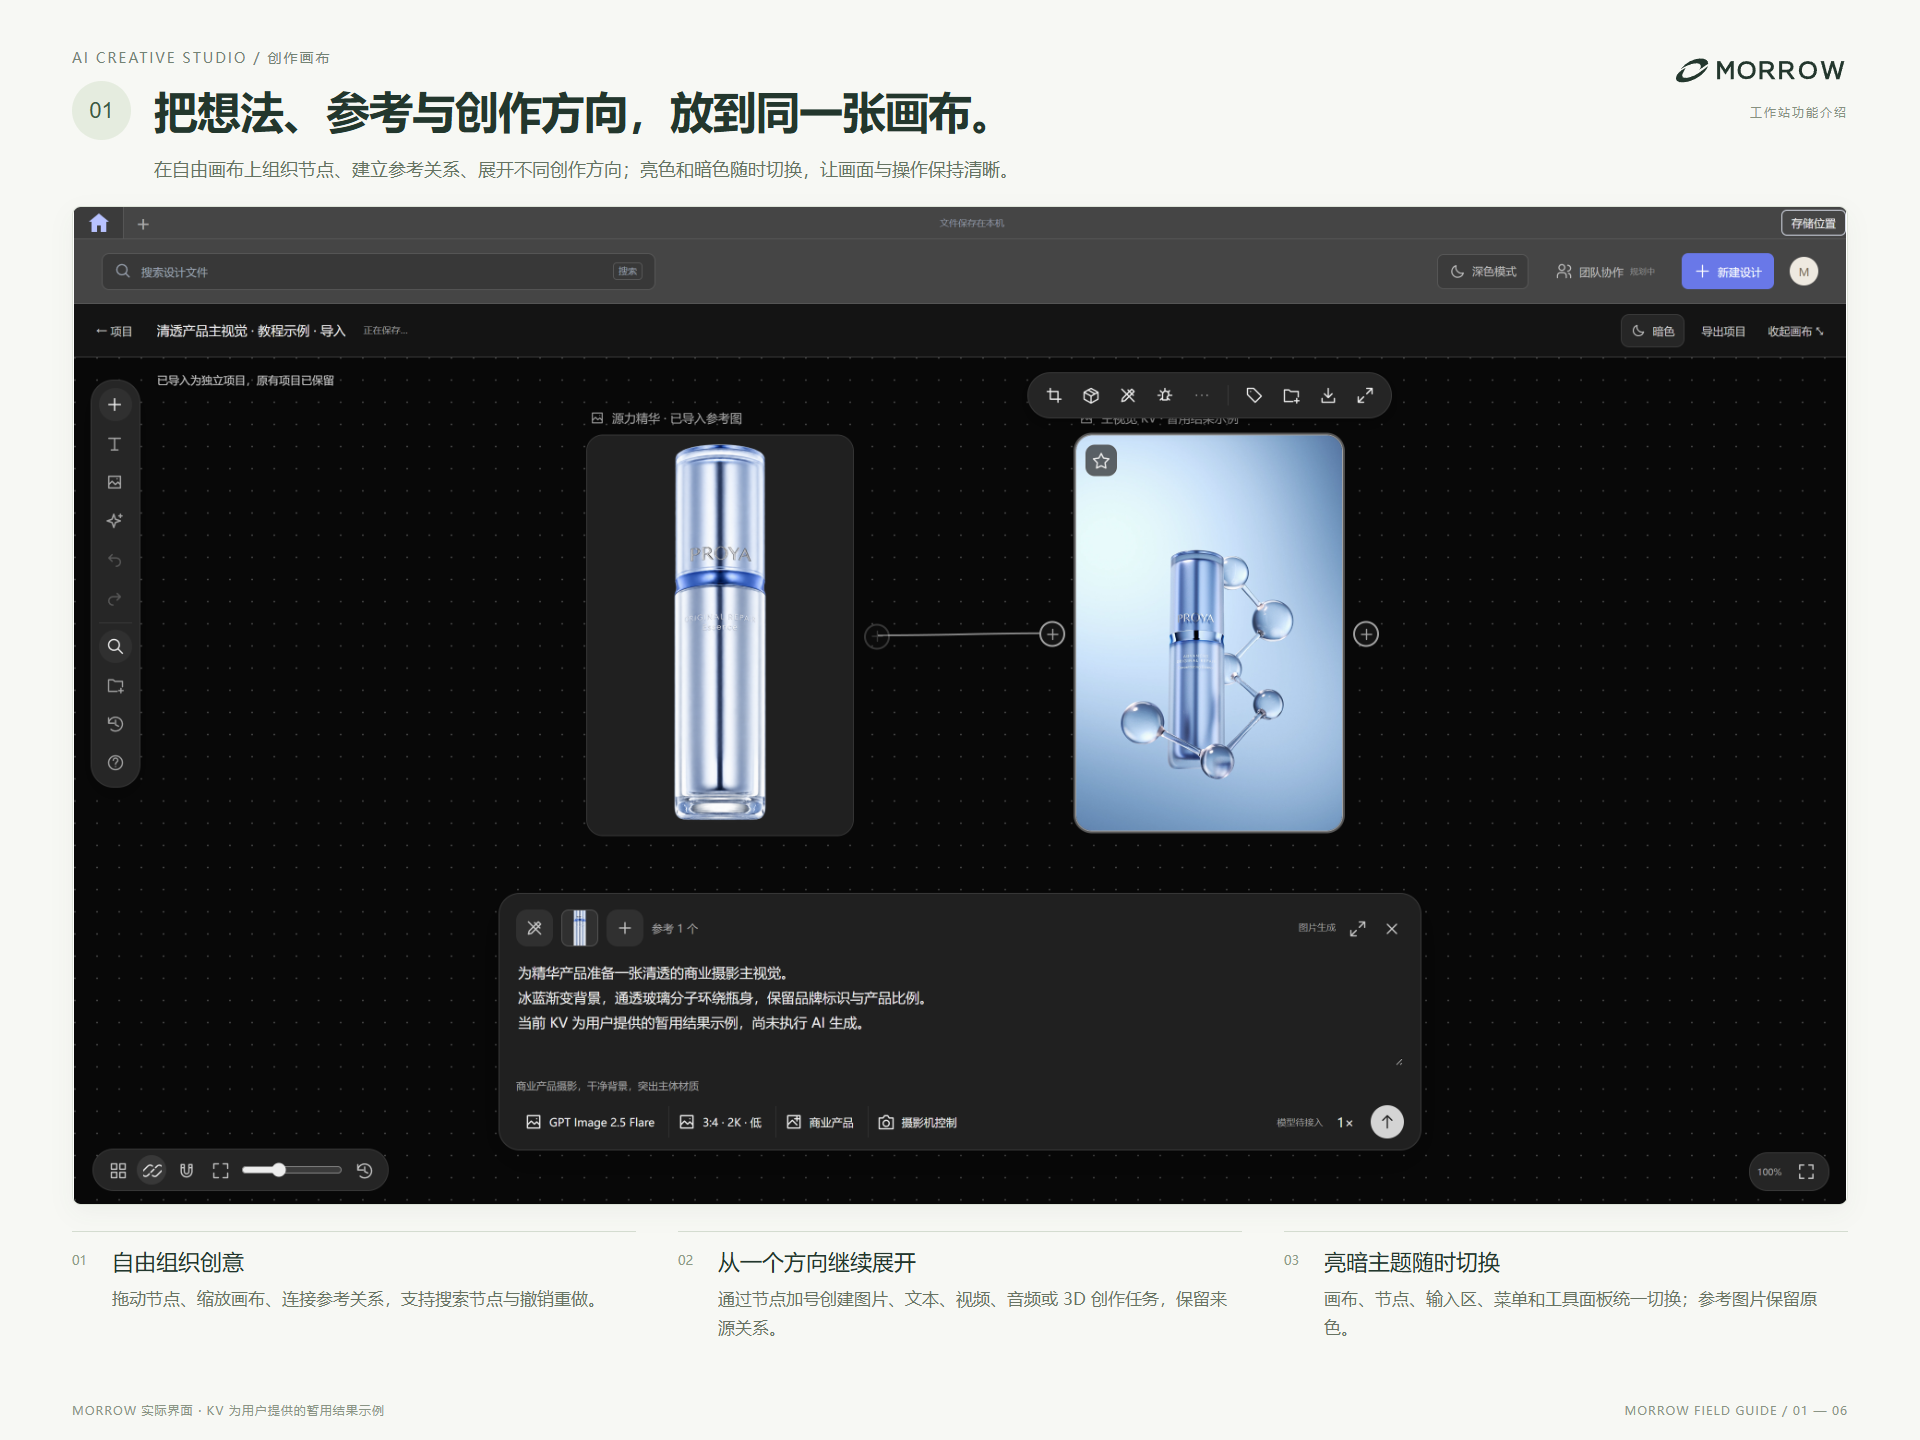Screen dimensions: 1920x1440
Task: Click the download icon in node toolbar
Action: [x=1328, y=396]
